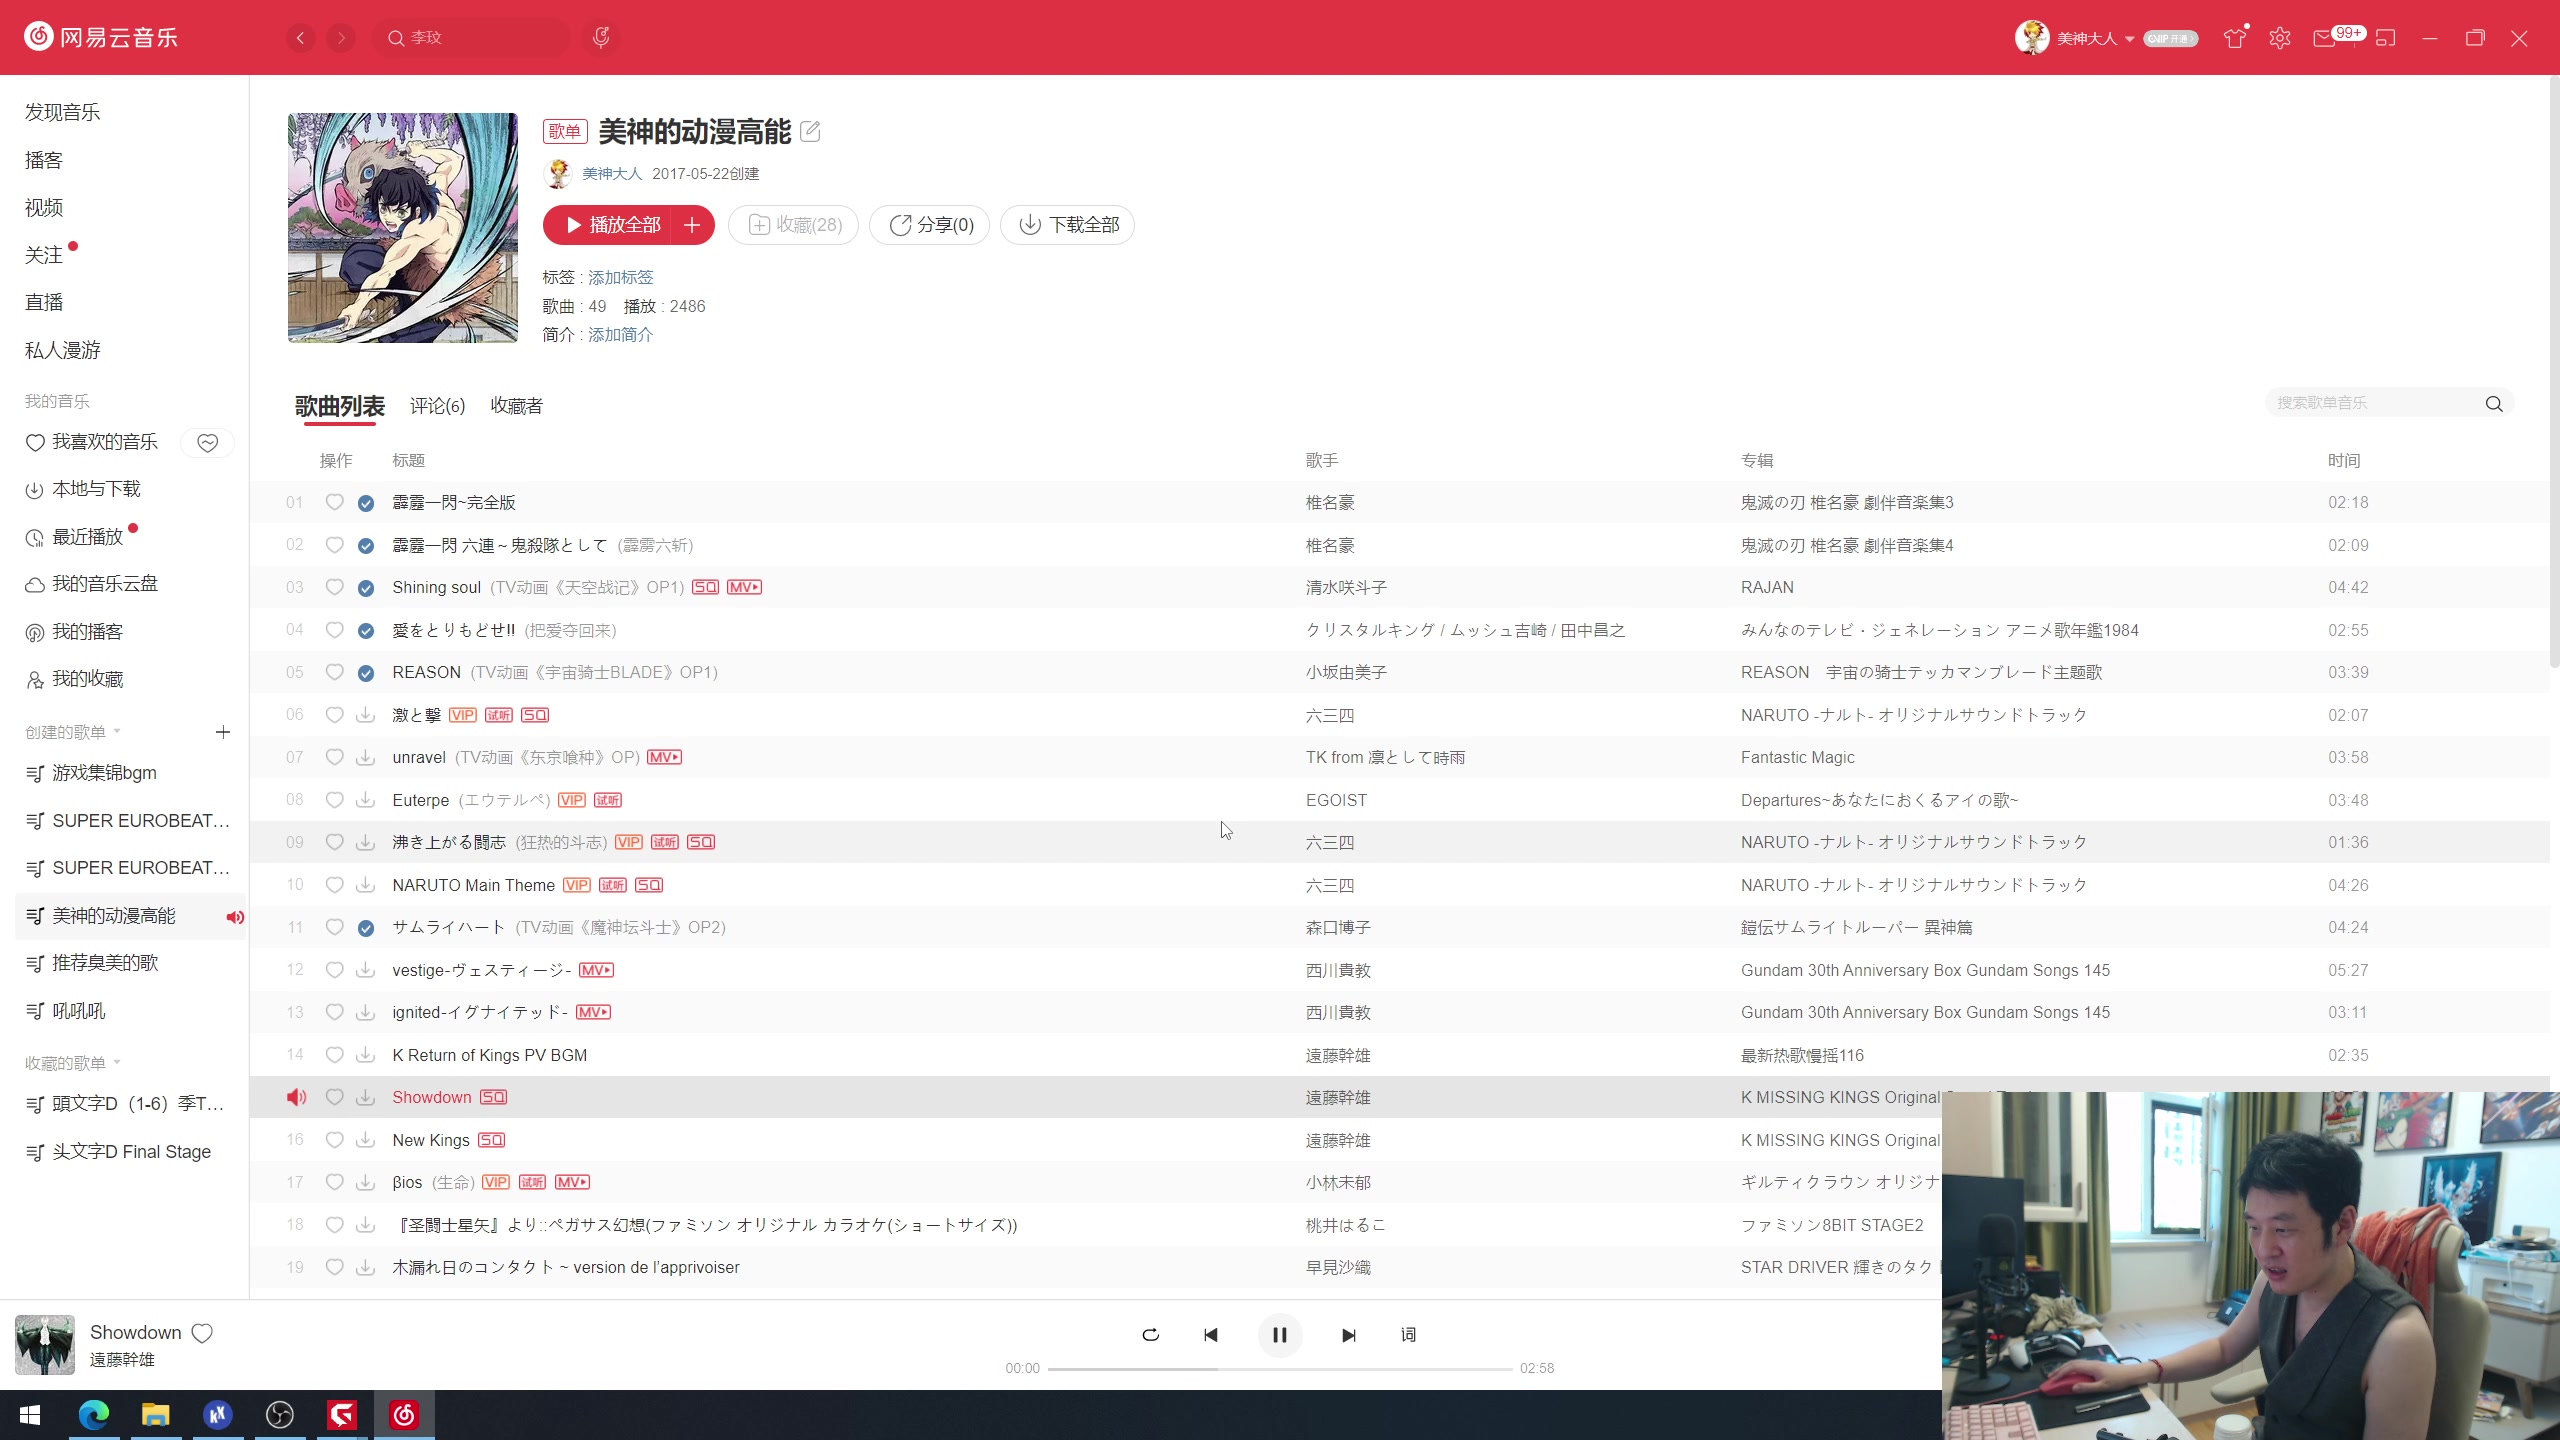
Task: Open 私人漫游 in sidebar
Action: (63, 350)
